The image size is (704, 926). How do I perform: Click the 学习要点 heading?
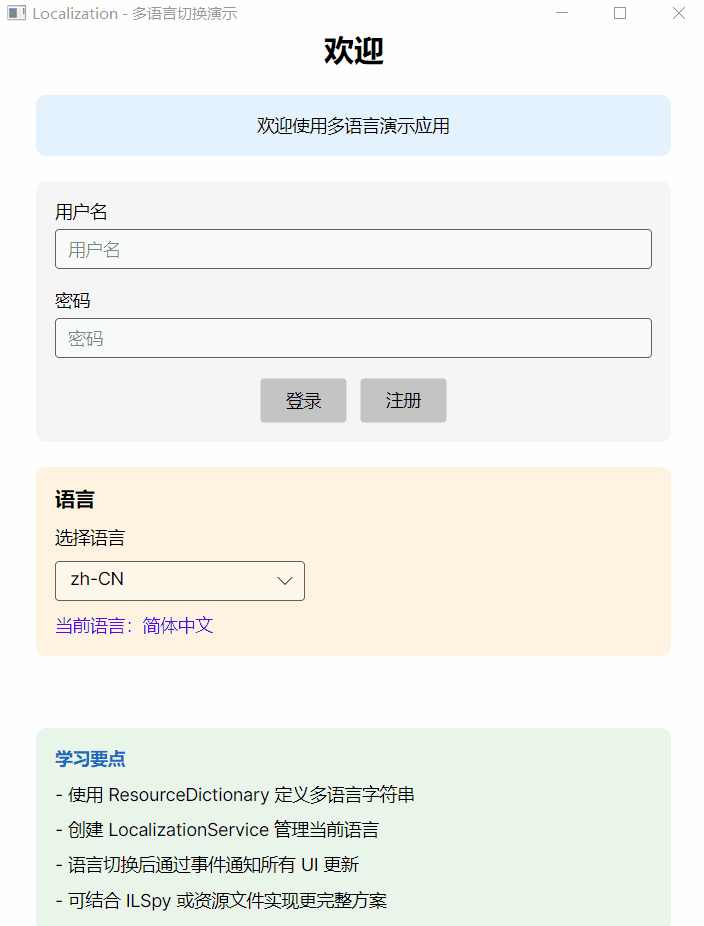[90, 759]
